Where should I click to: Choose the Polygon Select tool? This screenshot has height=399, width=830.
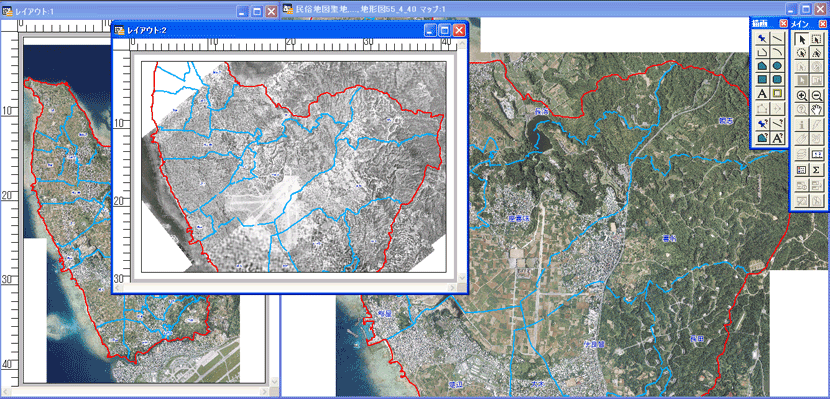coord(817,52)
